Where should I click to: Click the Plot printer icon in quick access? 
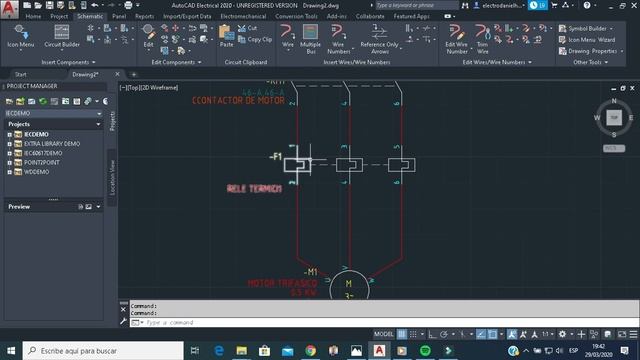click(x=128, y=5)
